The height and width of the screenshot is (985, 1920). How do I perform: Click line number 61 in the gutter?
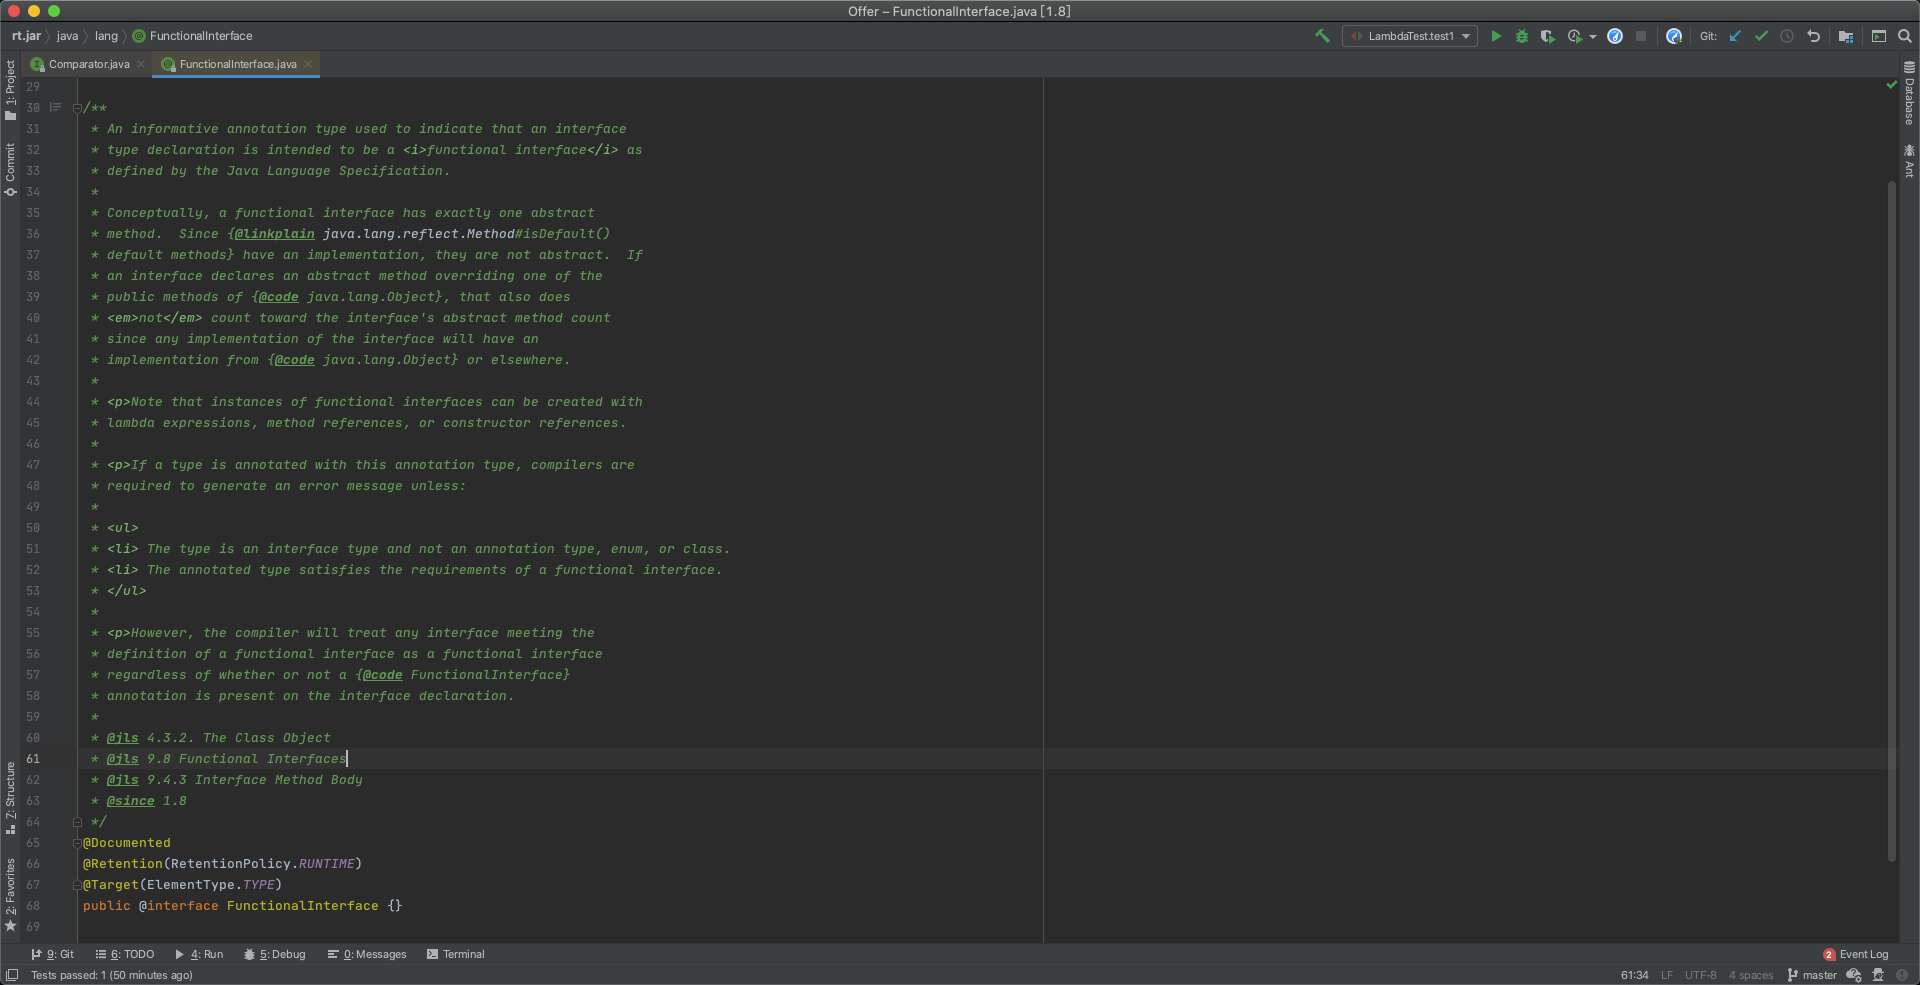(33, 759)
